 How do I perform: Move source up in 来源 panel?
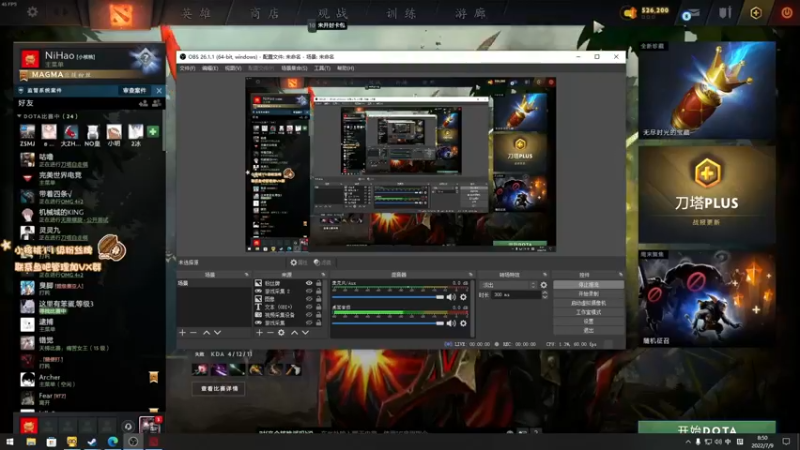(x=294, y=333)
